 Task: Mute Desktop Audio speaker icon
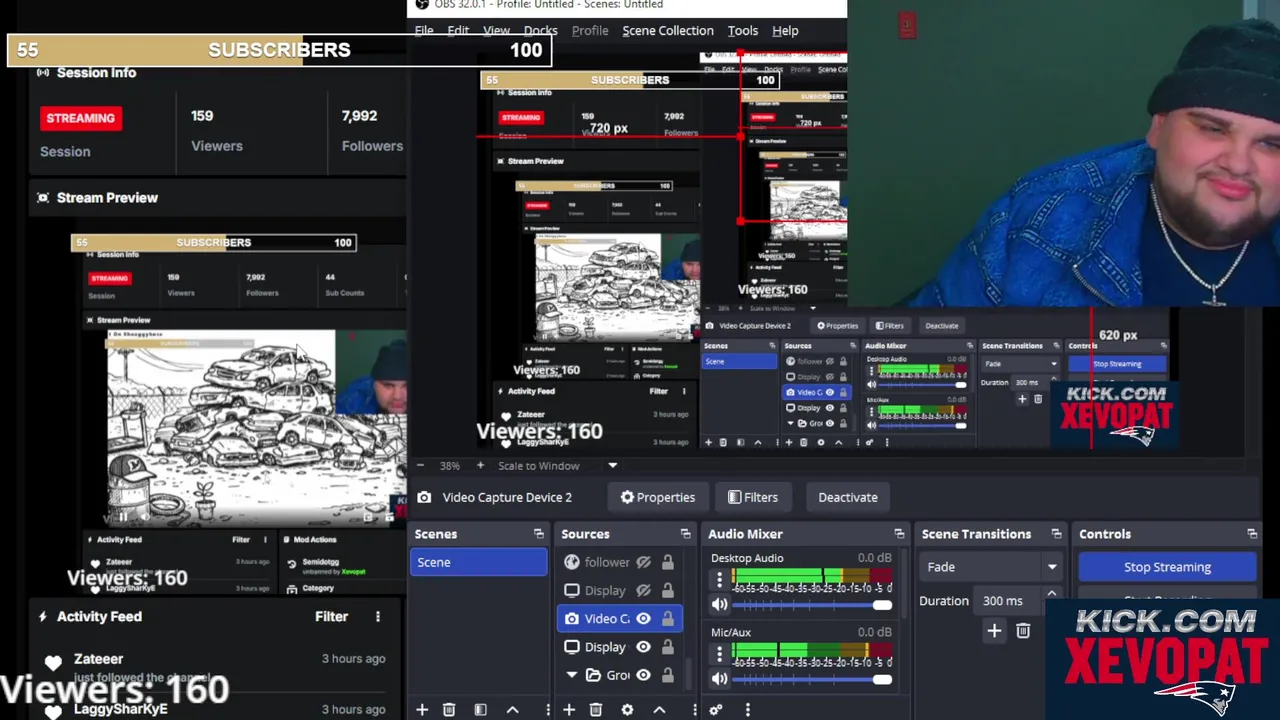click(719, 604)
